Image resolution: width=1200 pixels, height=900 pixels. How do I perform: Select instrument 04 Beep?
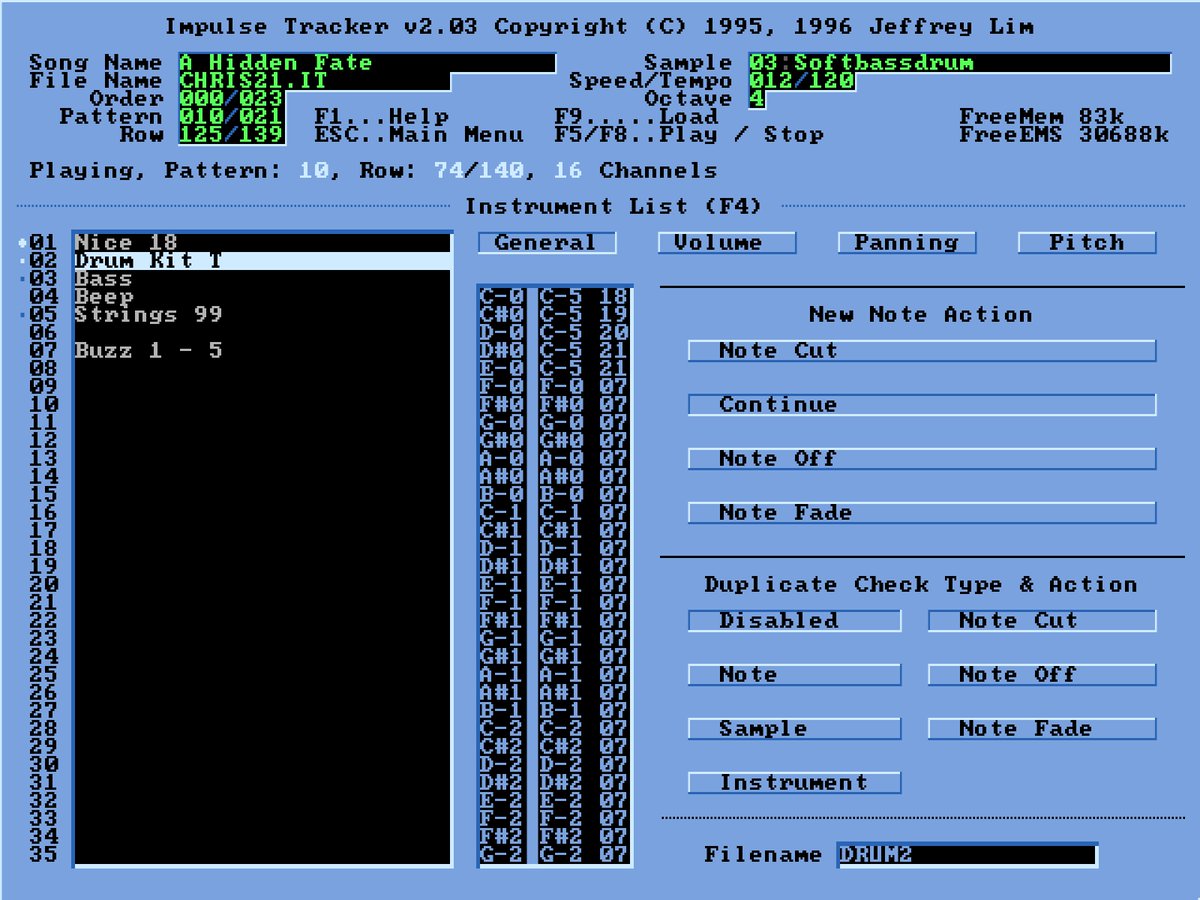click(x=262, y=297)
